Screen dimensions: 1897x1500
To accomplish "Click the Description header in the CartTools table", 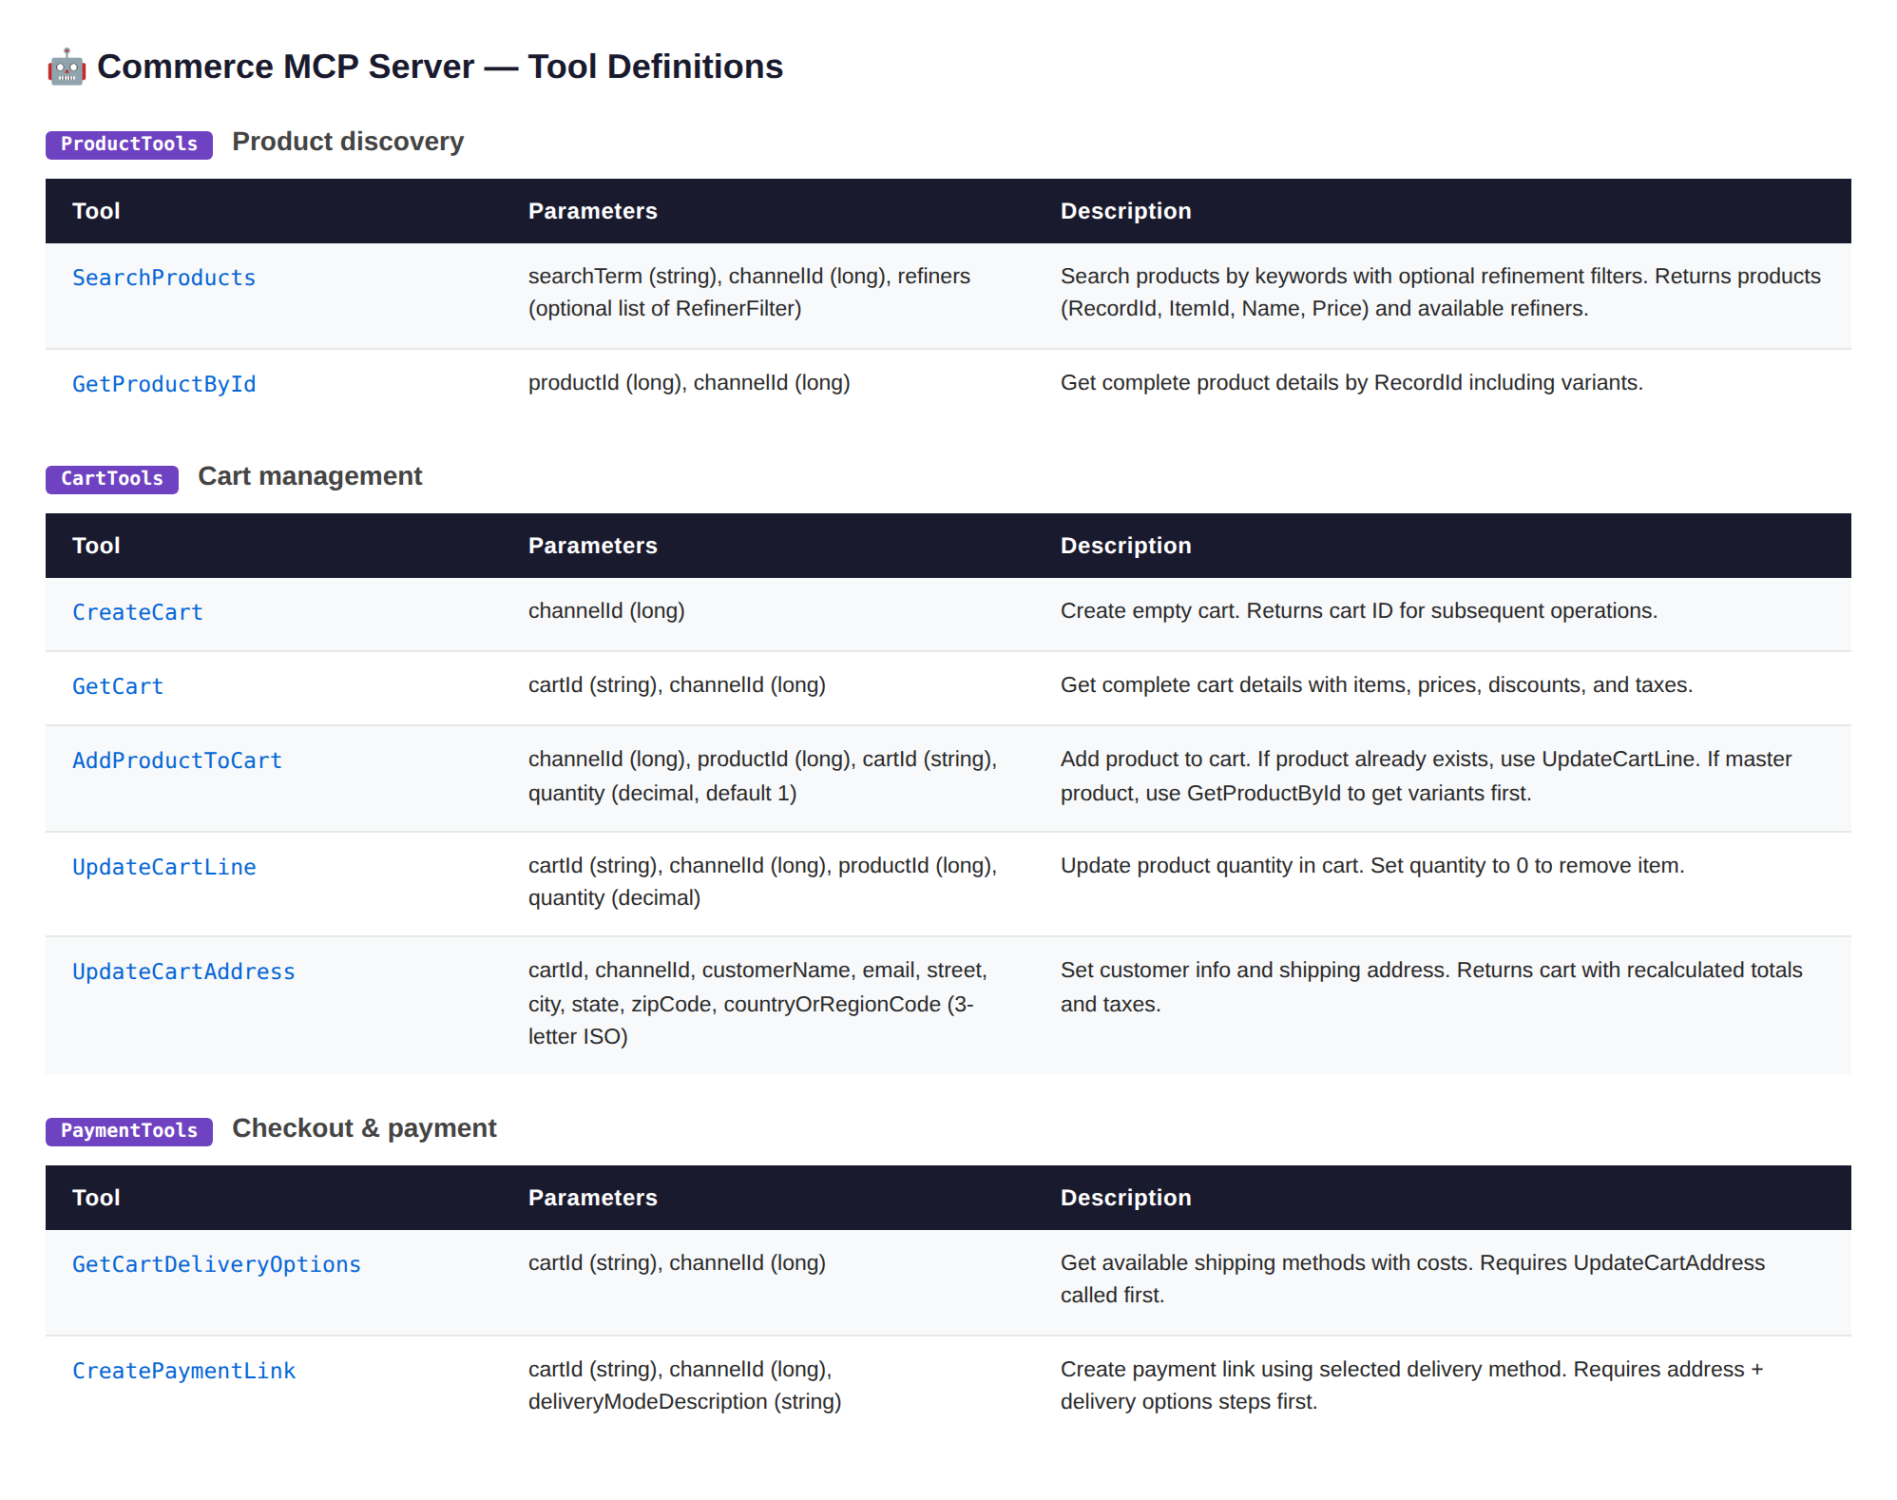I will click(1126, 546).
